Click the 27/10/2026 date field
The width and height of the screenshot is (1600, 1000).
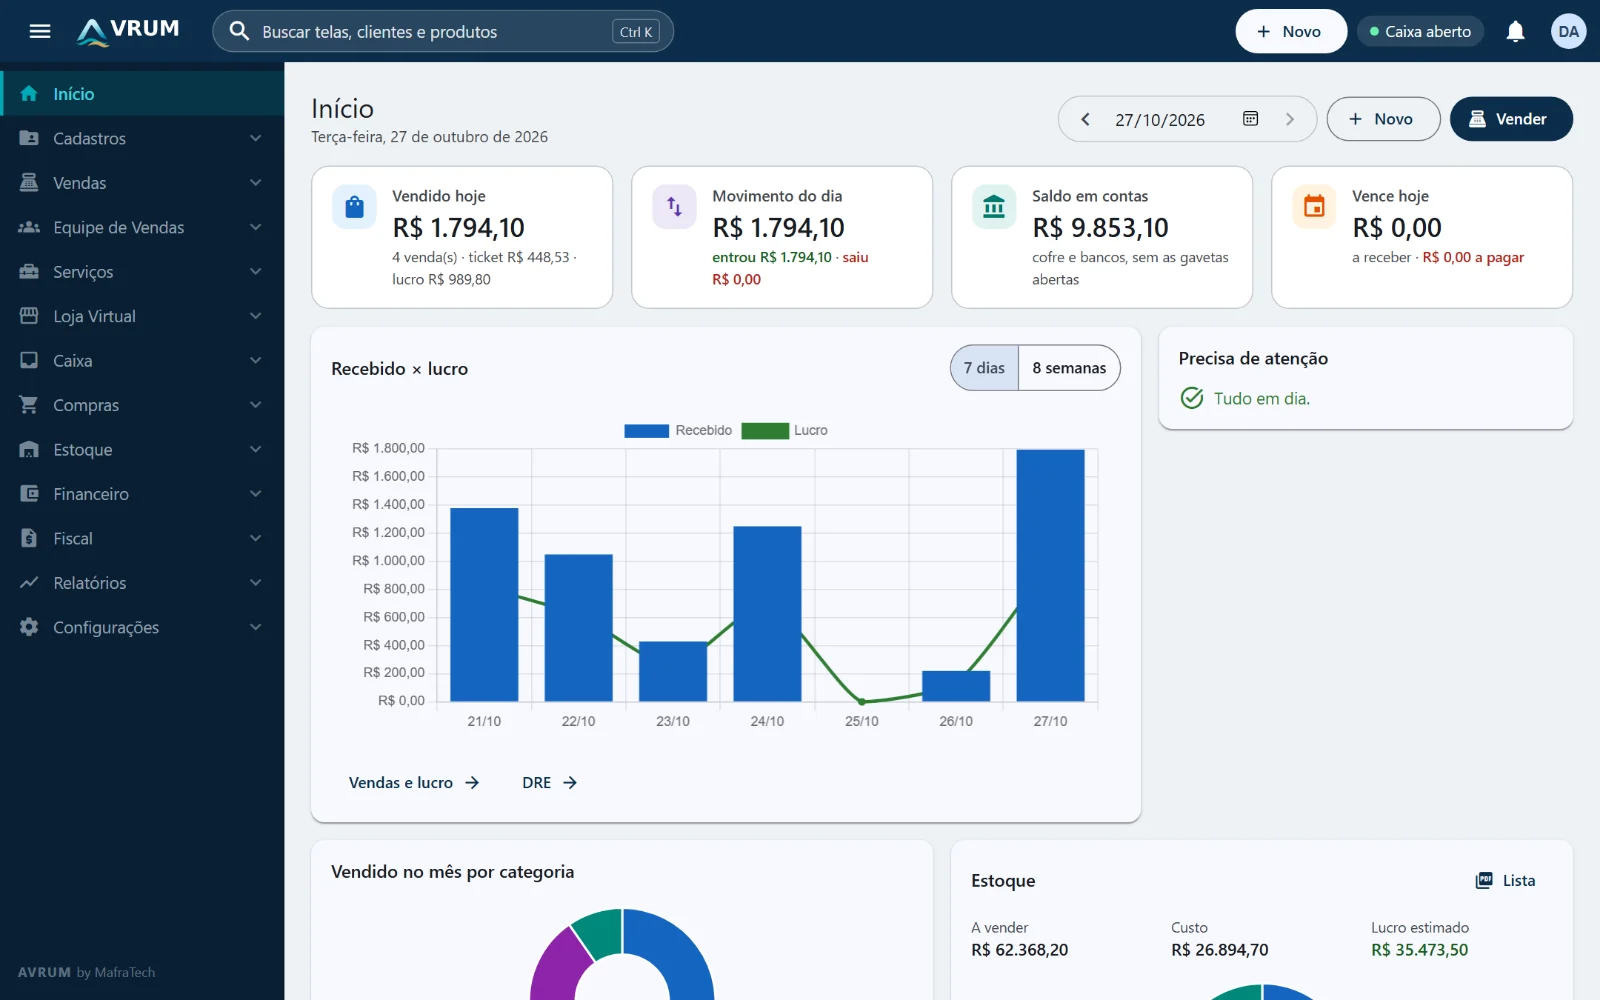point(1160,119)
